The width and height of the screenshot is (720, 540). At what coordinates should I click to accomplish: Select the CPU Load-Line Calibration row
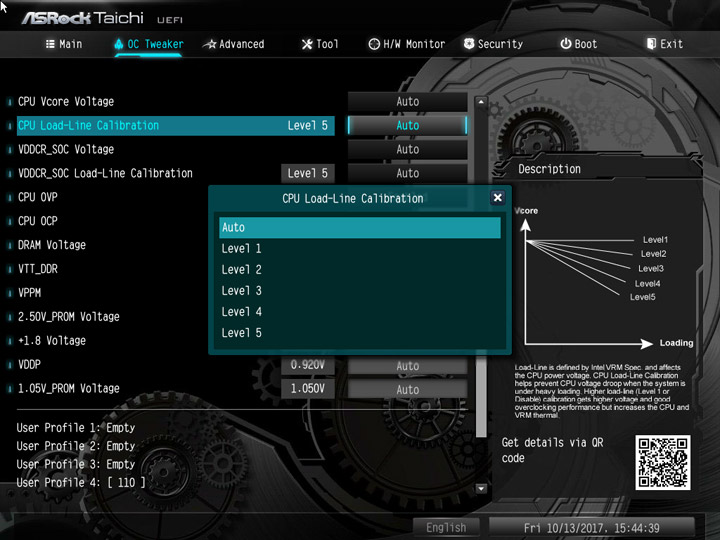(x=175, y=125)
